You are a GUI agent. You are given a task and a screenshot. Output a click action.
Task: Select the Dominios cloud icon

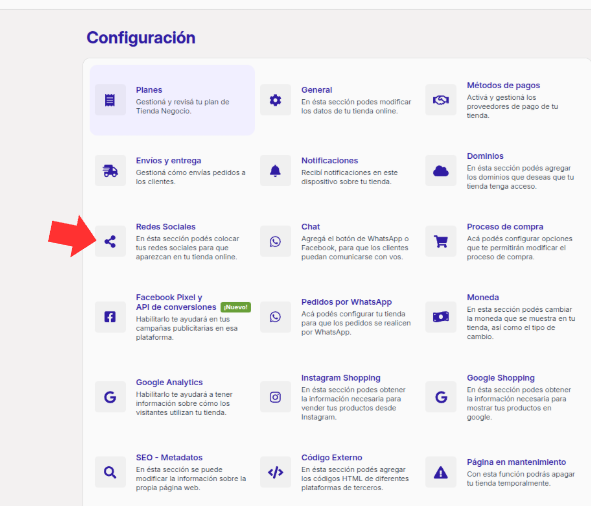(441, 171)
